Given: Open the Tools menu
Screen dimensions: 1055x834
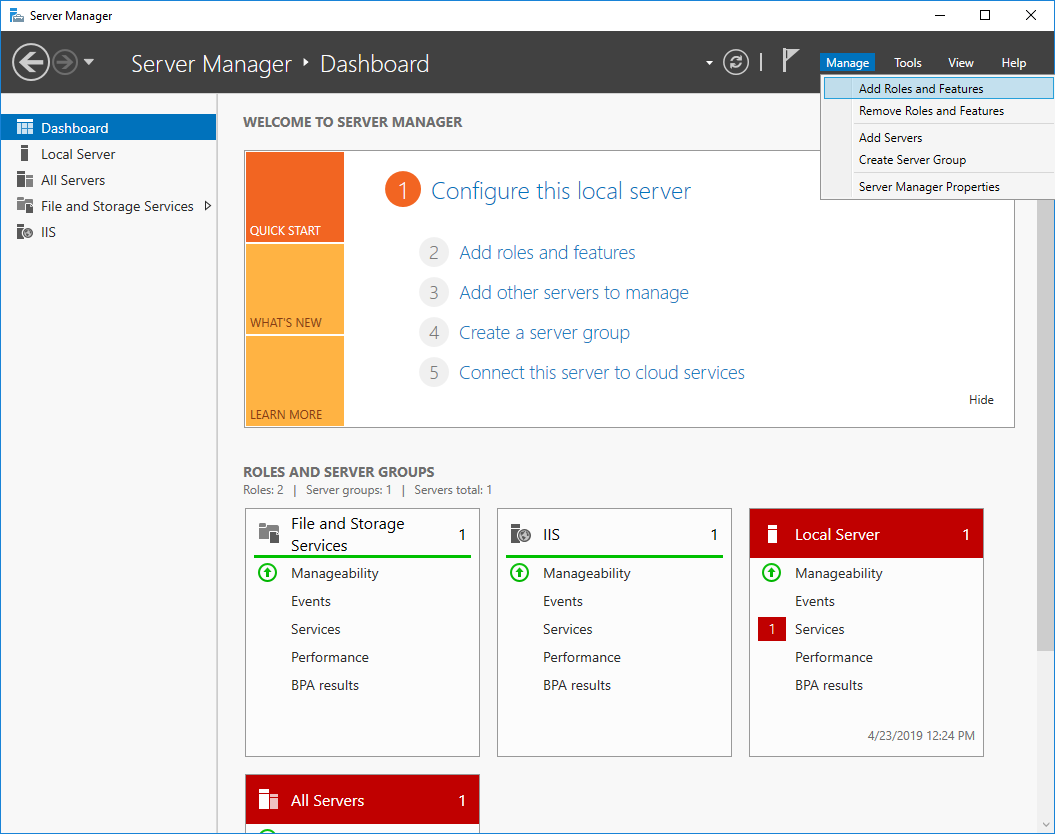Looking at the screenshot, I should point(908,63).
